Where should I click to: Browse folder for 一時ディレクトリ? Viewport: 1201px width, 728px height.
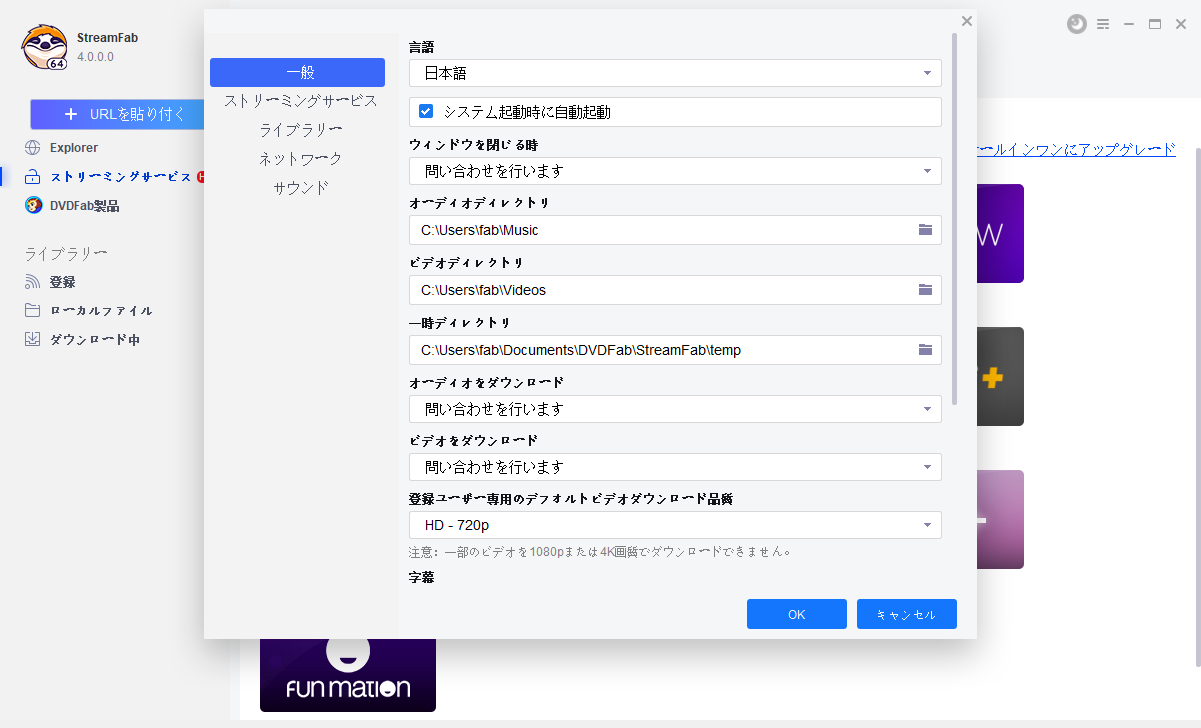pyautogui.click(x=925, y=350)
